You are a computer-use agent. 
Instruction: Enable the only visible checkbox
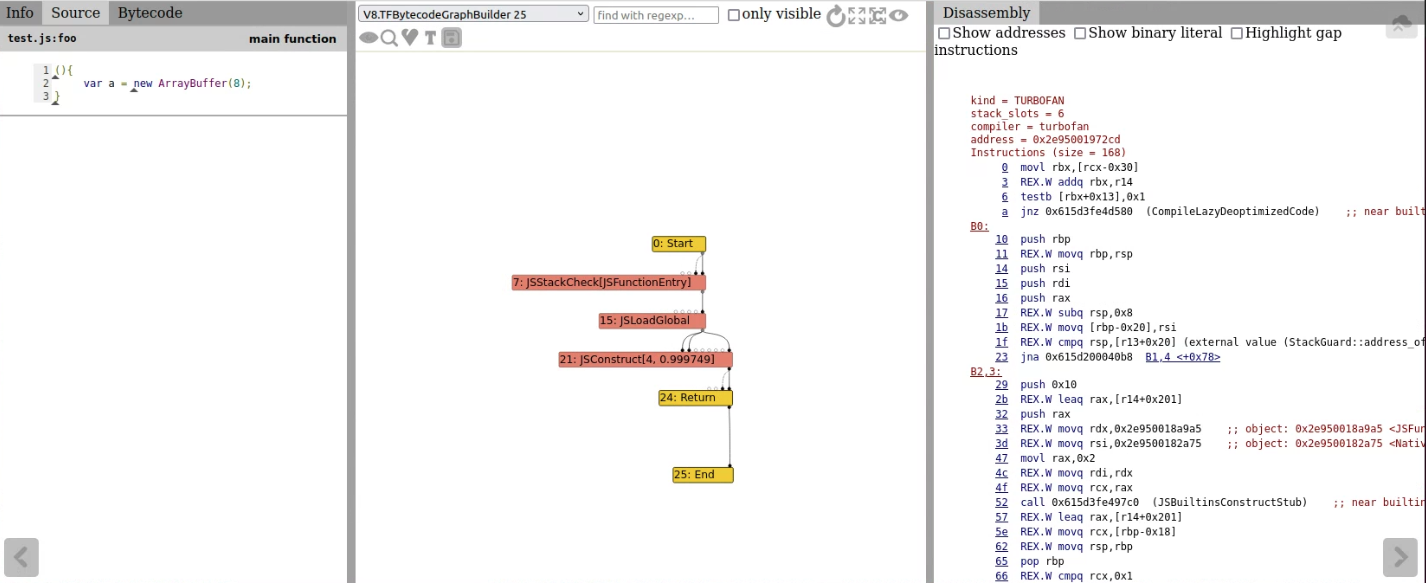click(x=734, y=15)
